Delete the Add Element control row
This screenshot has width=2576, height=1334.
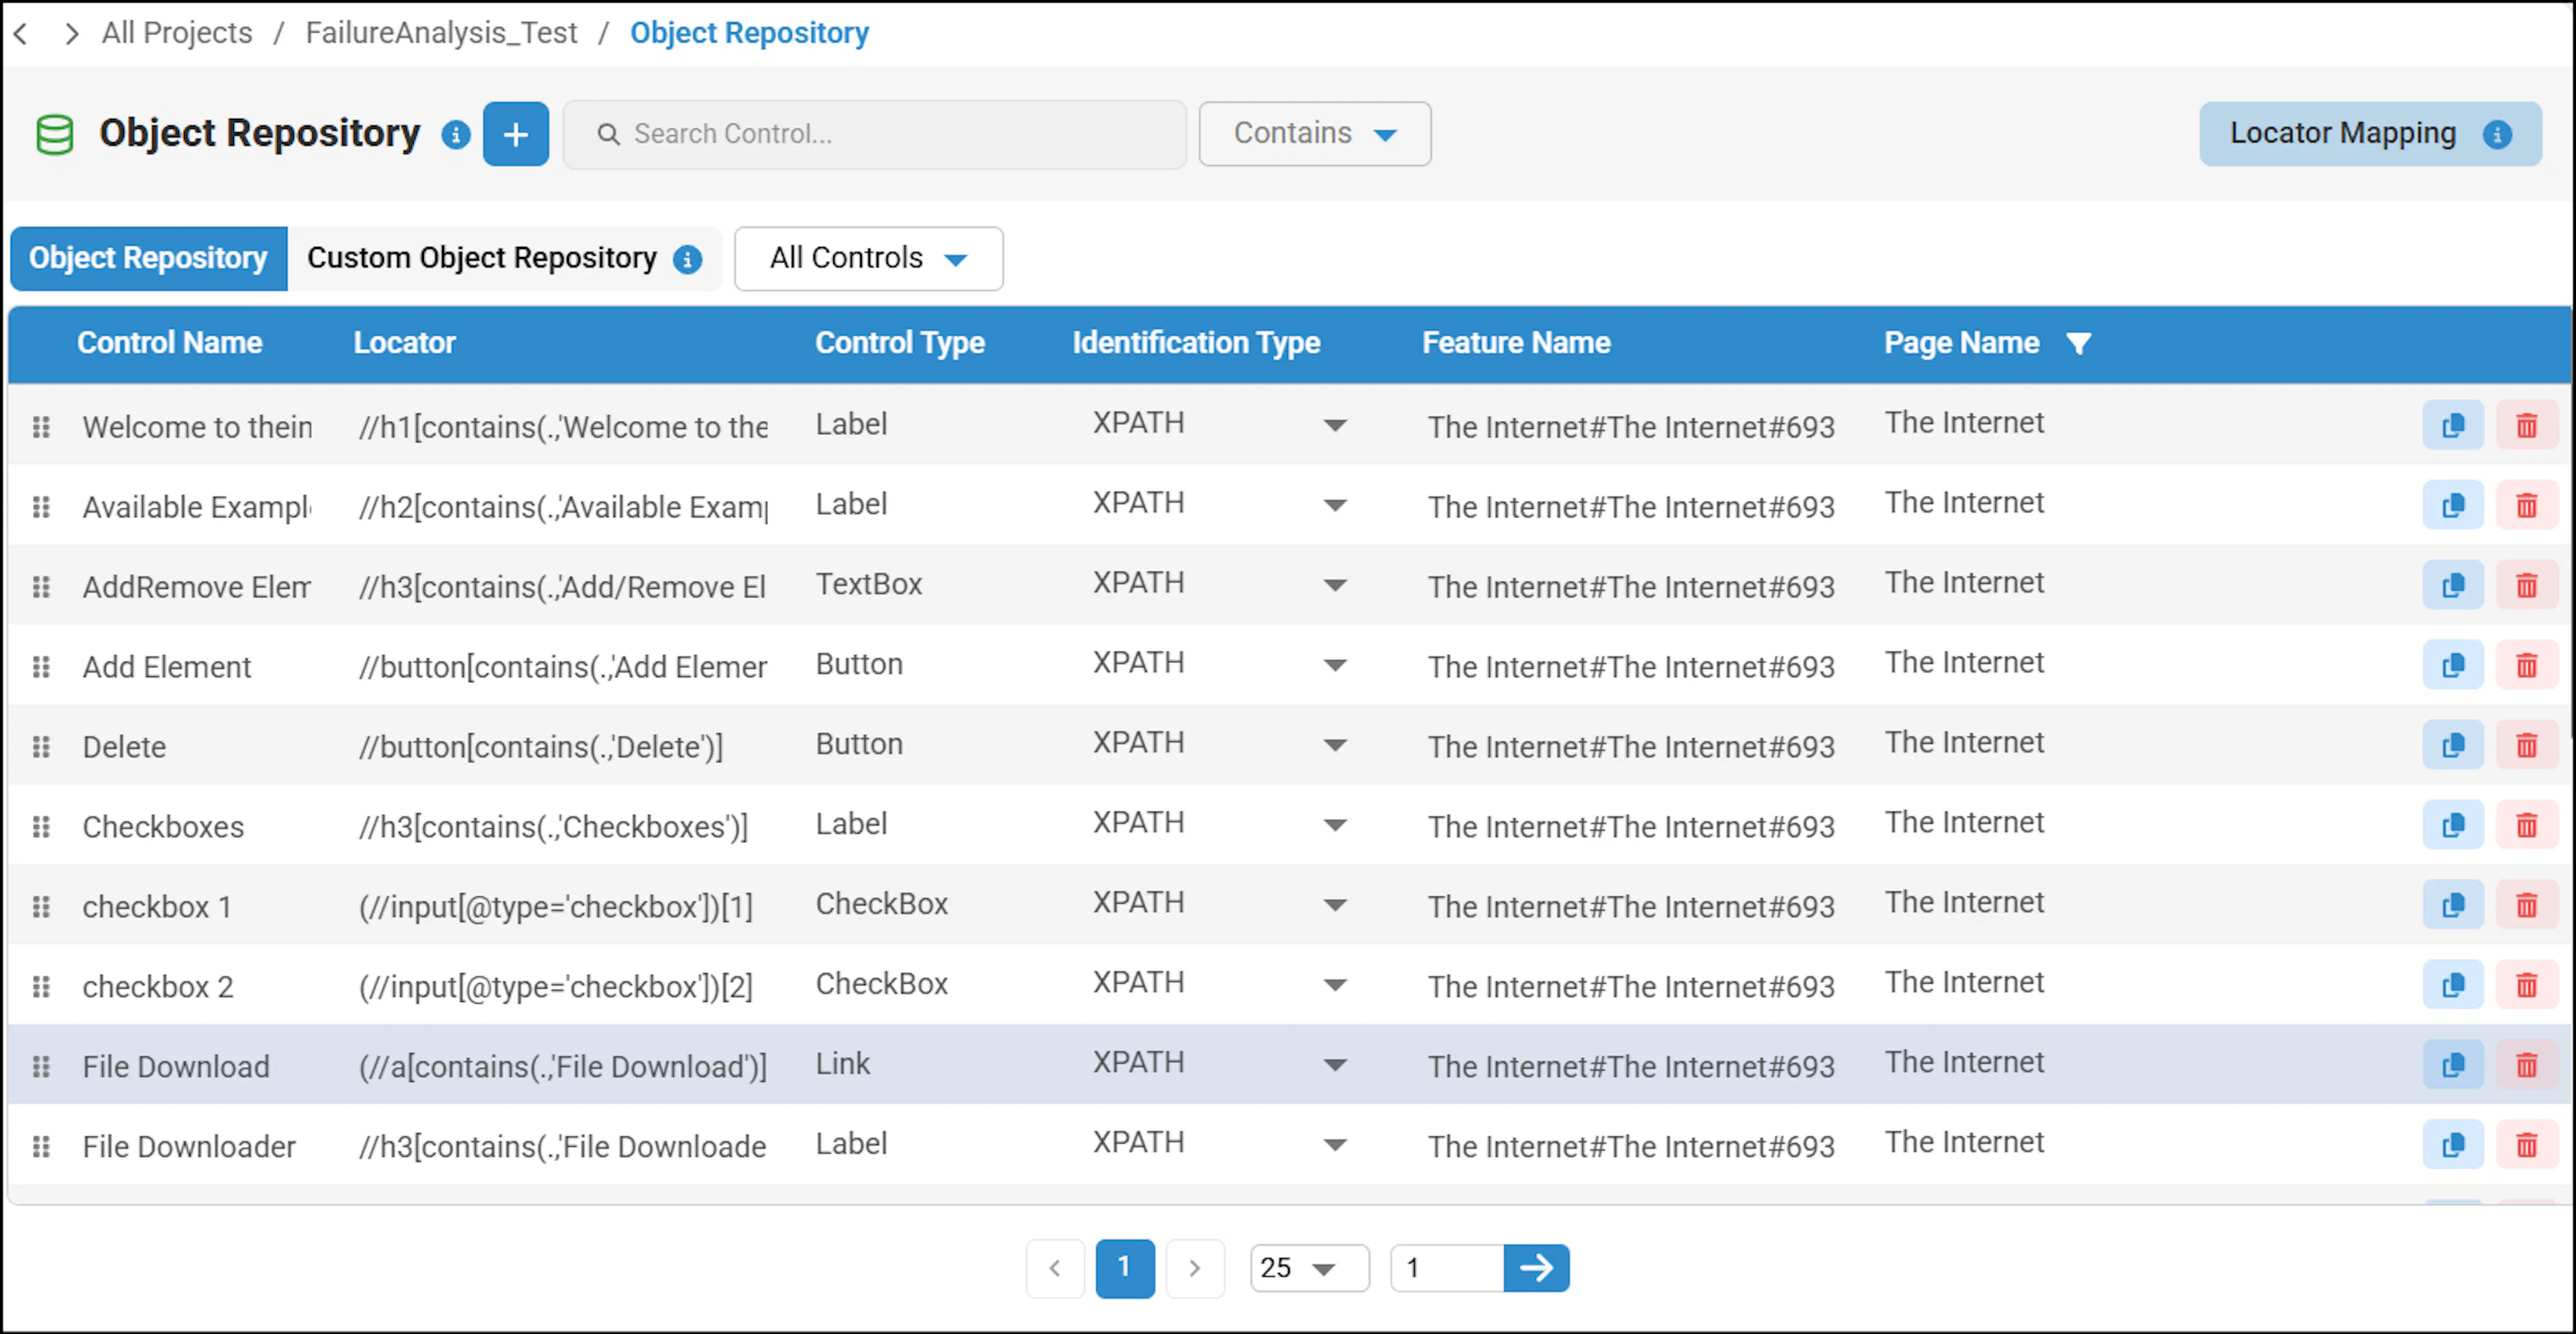2526,666
